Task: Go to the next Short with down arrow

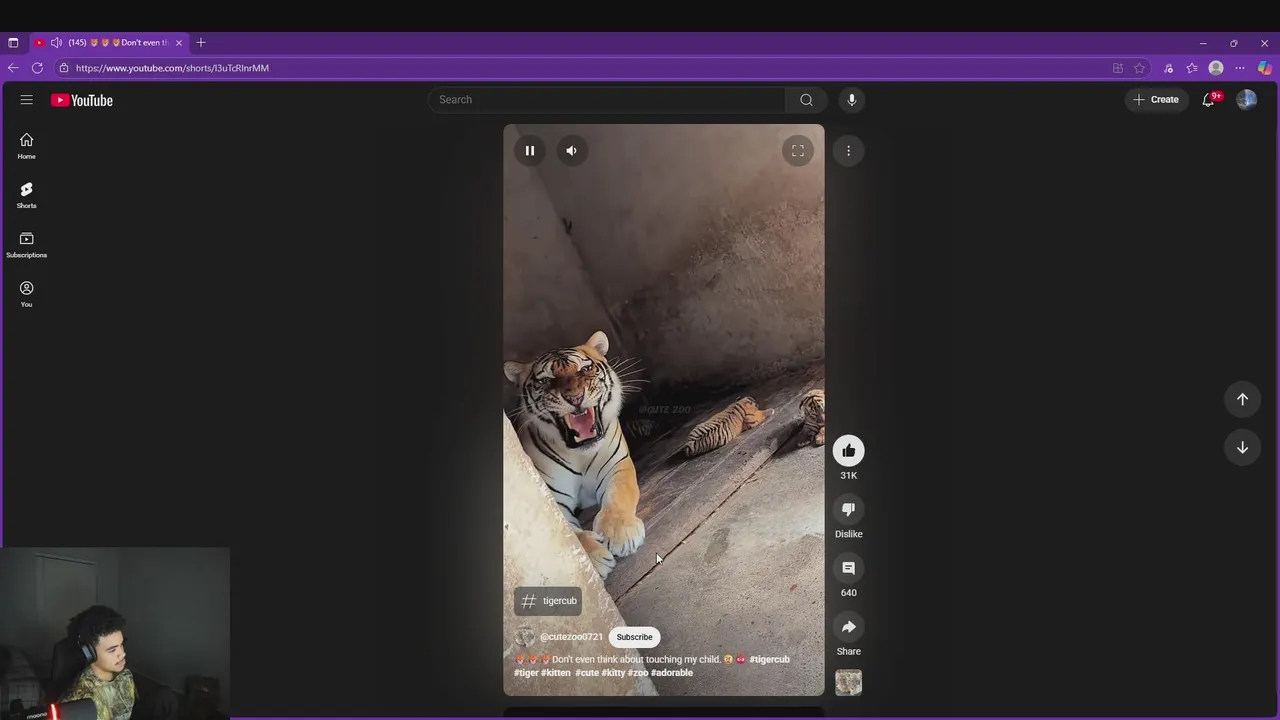Action: click(1242, 448)
